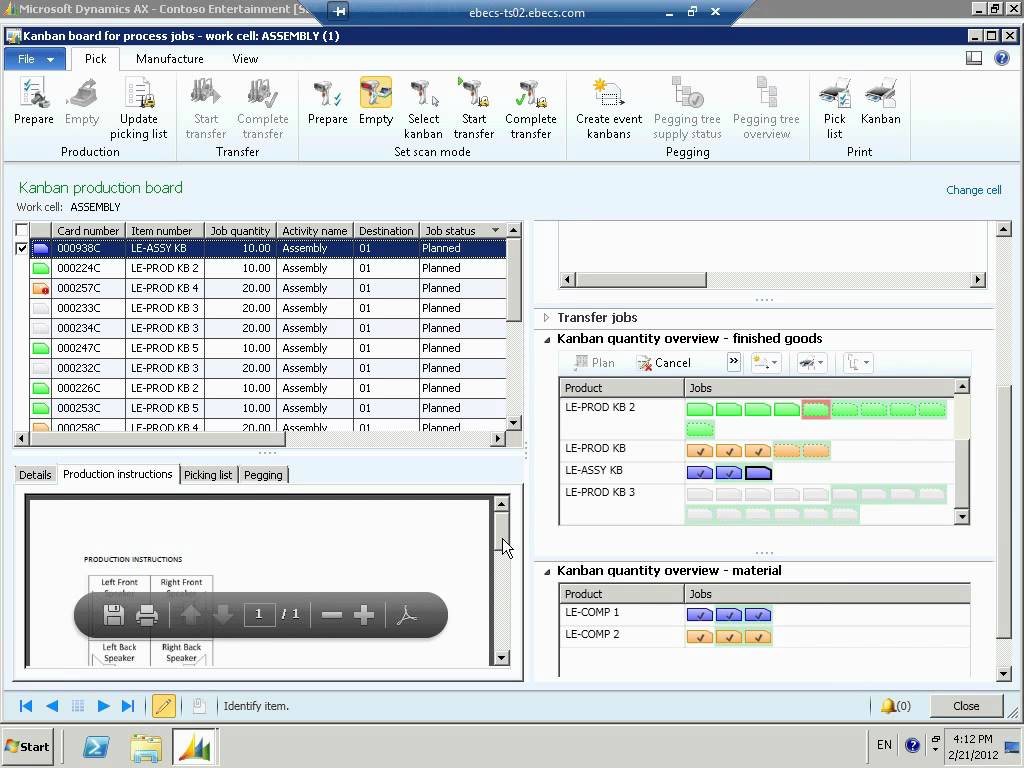Viewport: 1024px width, 768px height.
Task: Select first blue LE-COMP 1 kanban
Action: pos(699,615)
